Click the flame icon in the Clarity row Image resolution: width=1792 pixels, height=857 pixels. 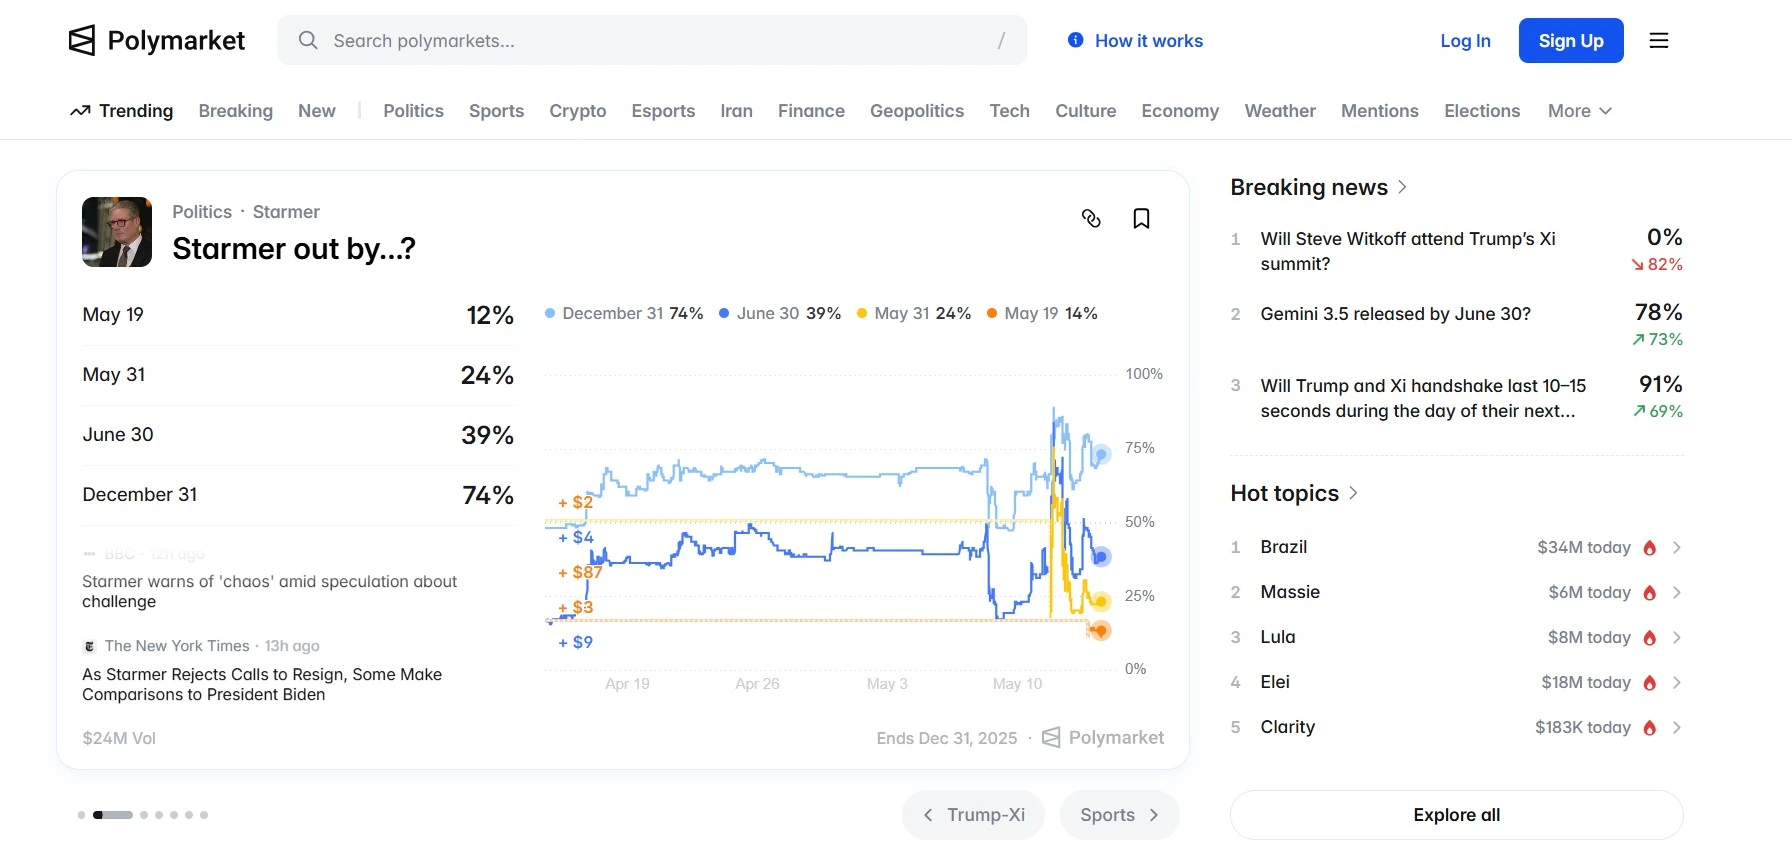point(1650,727)
